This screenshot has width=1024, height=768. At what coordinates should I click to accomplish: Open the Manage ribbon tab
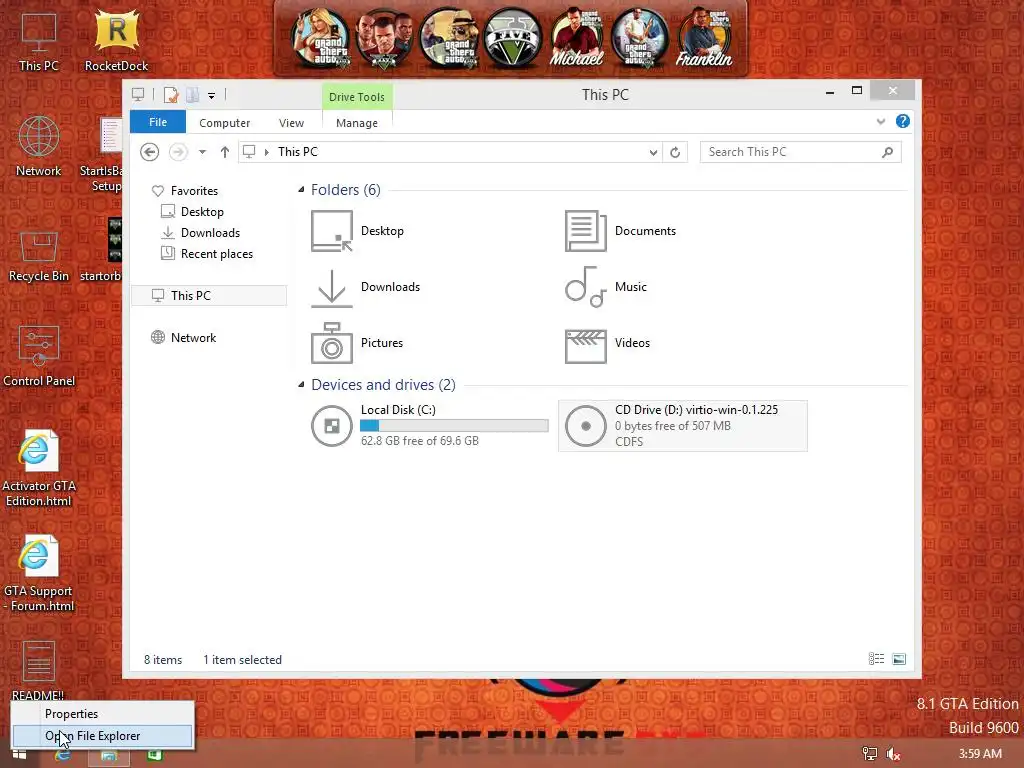357,123
